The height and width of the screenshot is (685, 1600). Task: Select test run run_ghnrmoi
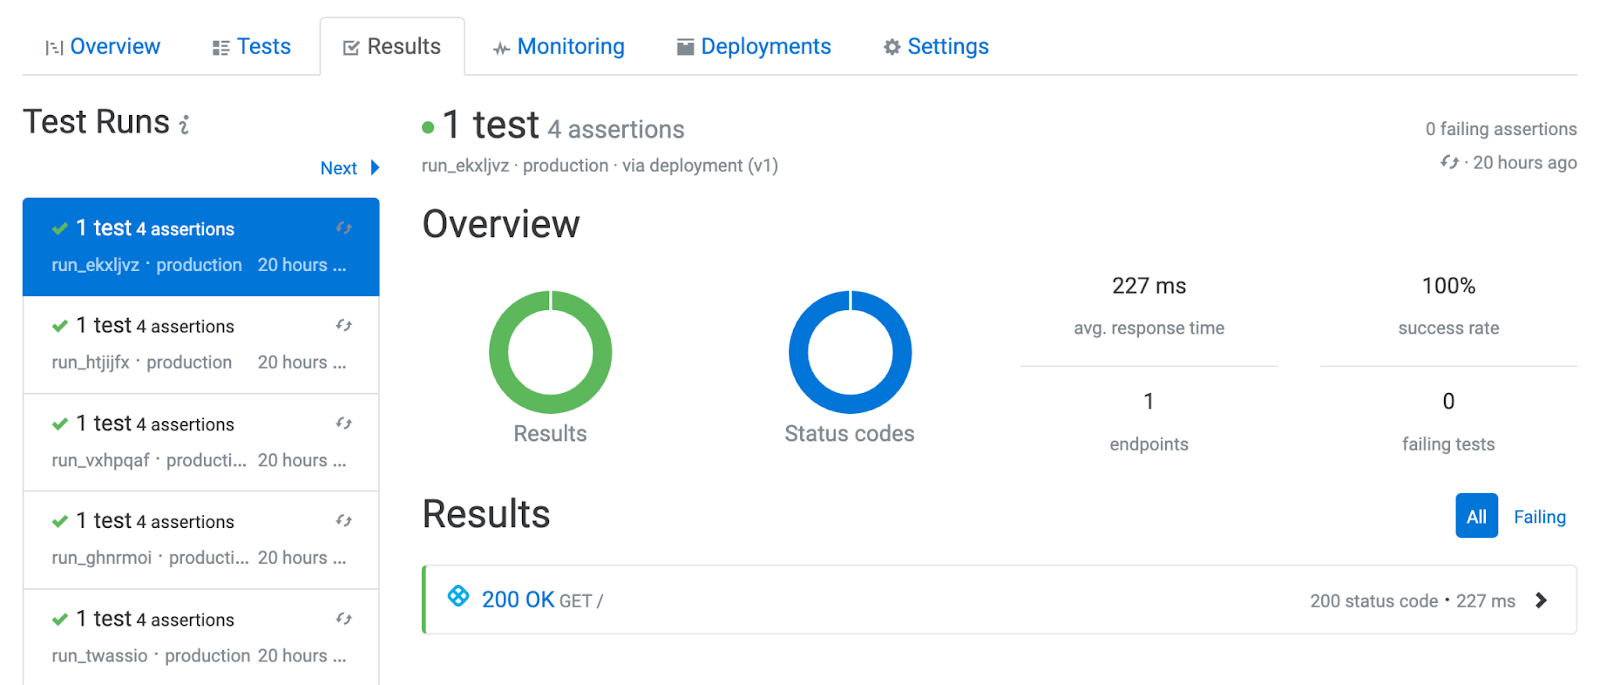(201, 540)
